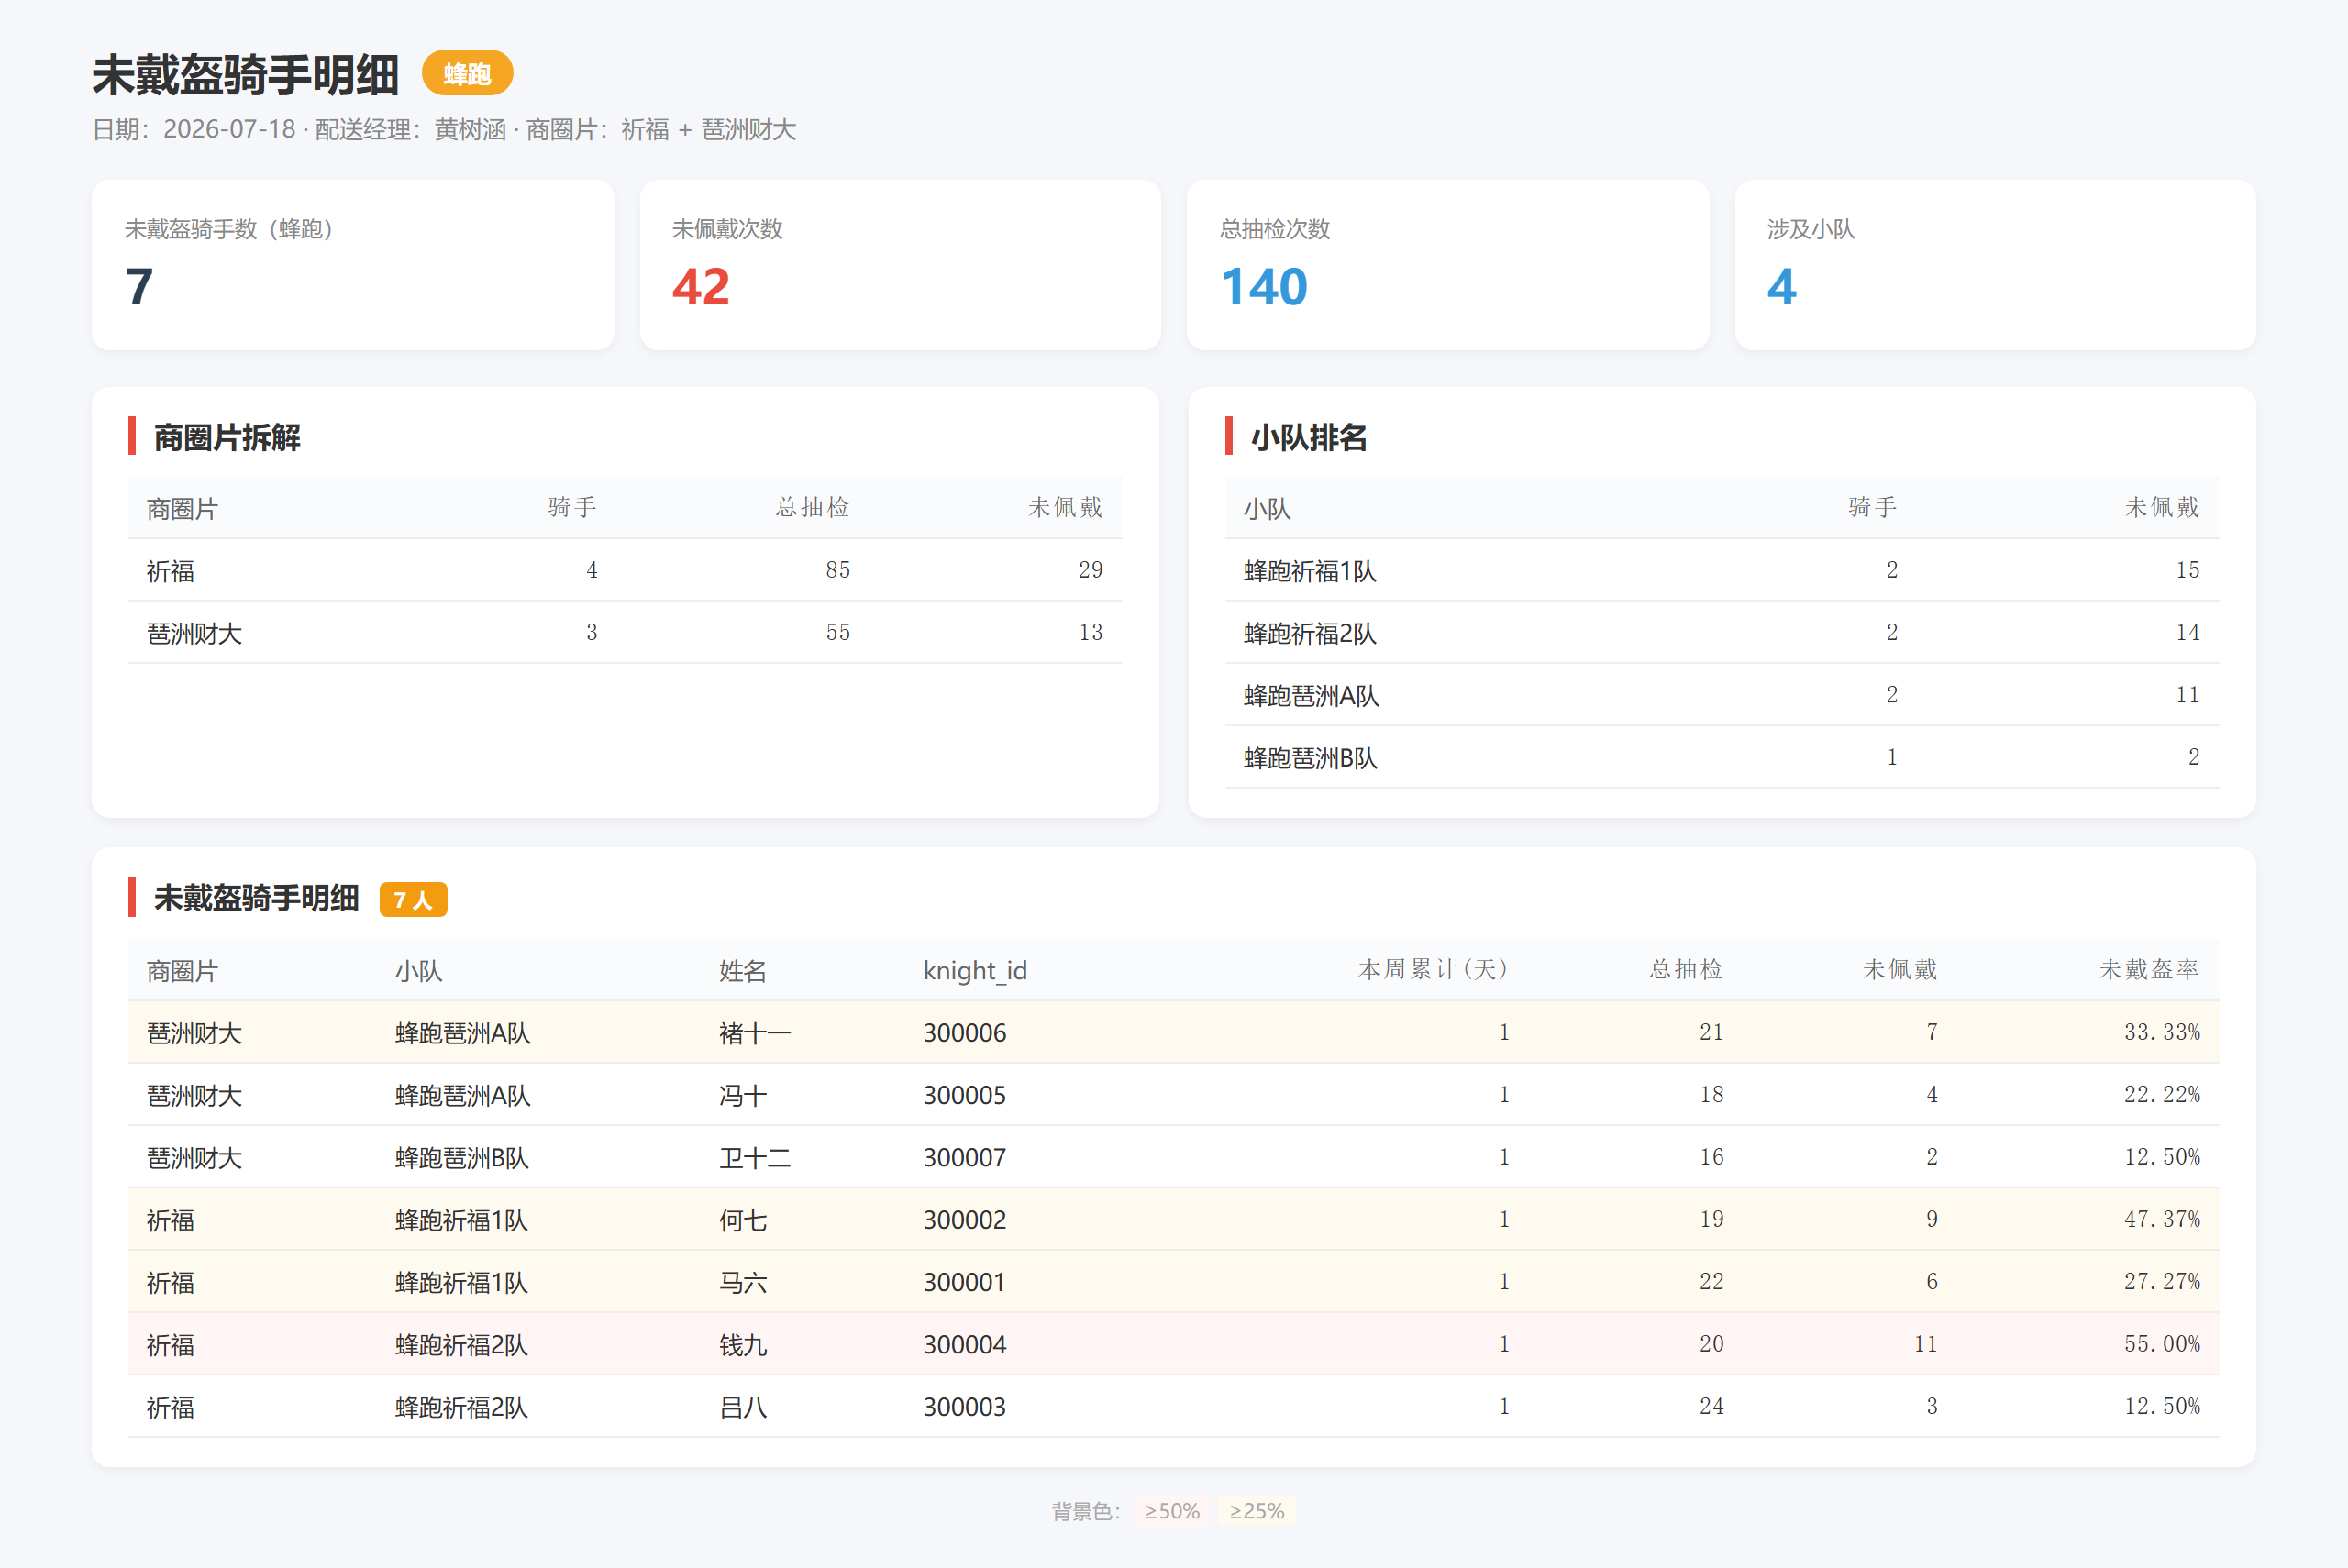Click 蜂跑祈福1队 in the team ranking
2348x1568 pixels.
pyautogui.click(x=1310, y=571)
